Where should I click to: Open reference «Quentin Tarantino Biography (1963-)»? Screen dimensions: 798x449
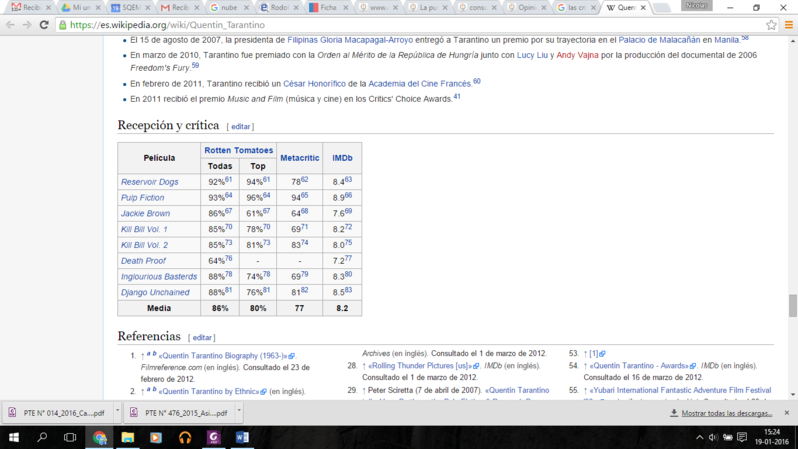(226, 356)
